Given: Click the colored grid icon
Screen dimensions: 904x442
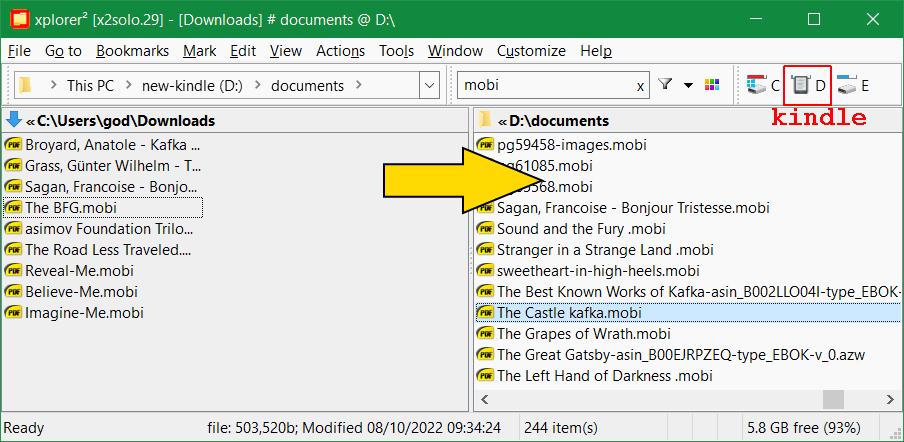Looking at the screenshot, I should pyautogui.click(x=713, y=86).
